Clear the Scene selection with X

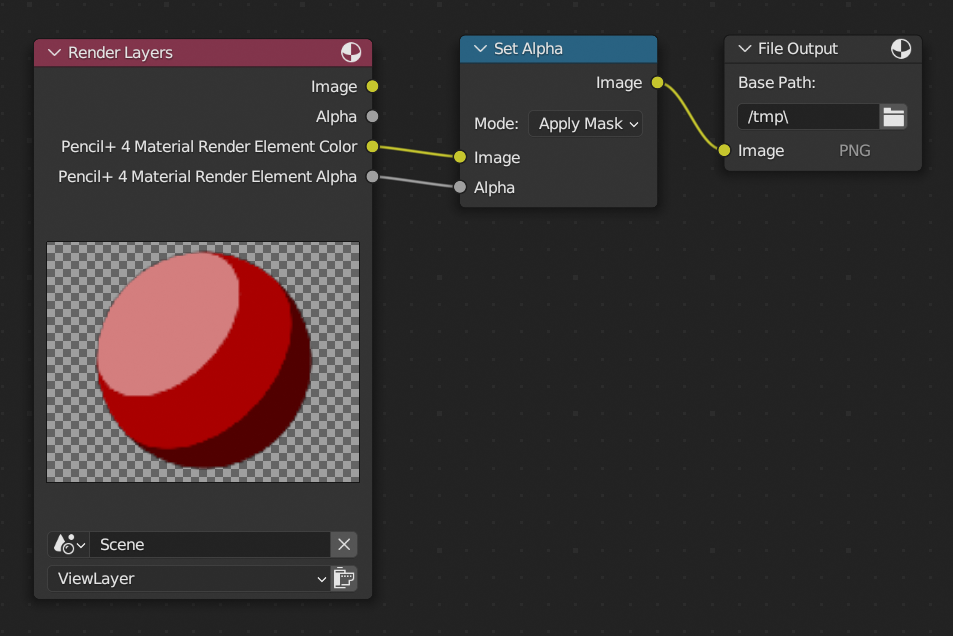point(344,544)
